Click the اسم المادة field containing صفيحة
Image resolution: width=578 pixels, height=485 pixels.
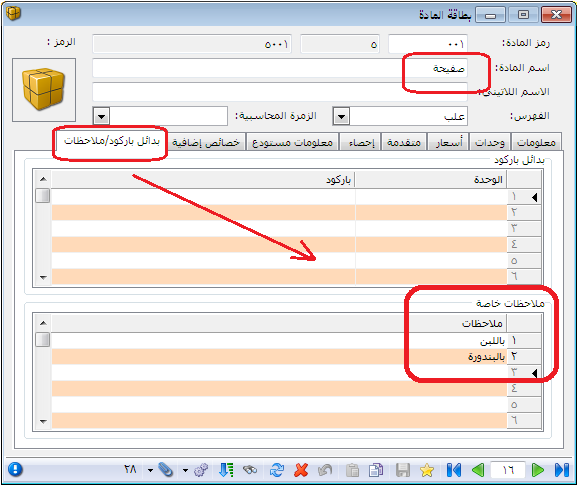pyautogui.click(x=280, y=68)
